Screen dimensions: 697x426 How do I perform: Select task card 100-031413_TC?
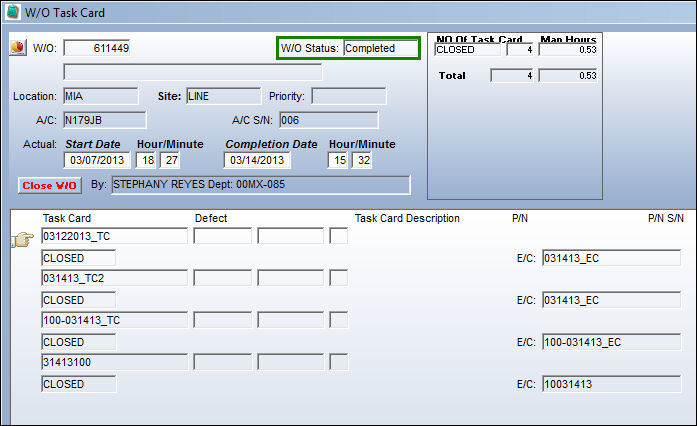(x=114, y=320)
